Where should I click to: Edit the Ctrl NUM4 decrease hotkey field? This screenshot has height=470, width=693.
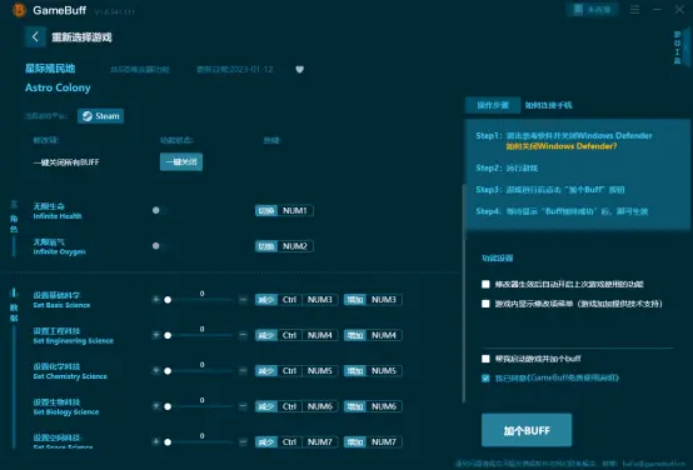(308, 335)
